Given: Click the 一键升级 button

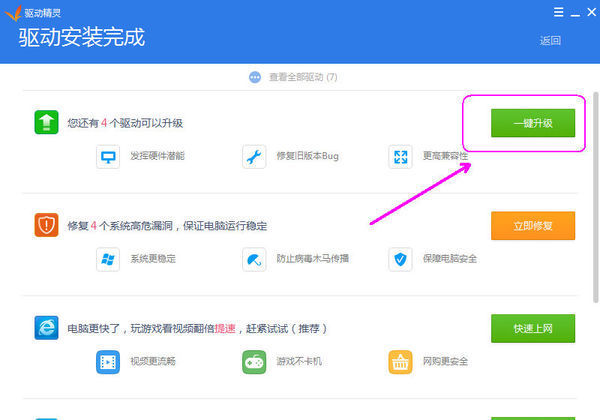Looking at the screenshot, I should (x=533, y=123).
